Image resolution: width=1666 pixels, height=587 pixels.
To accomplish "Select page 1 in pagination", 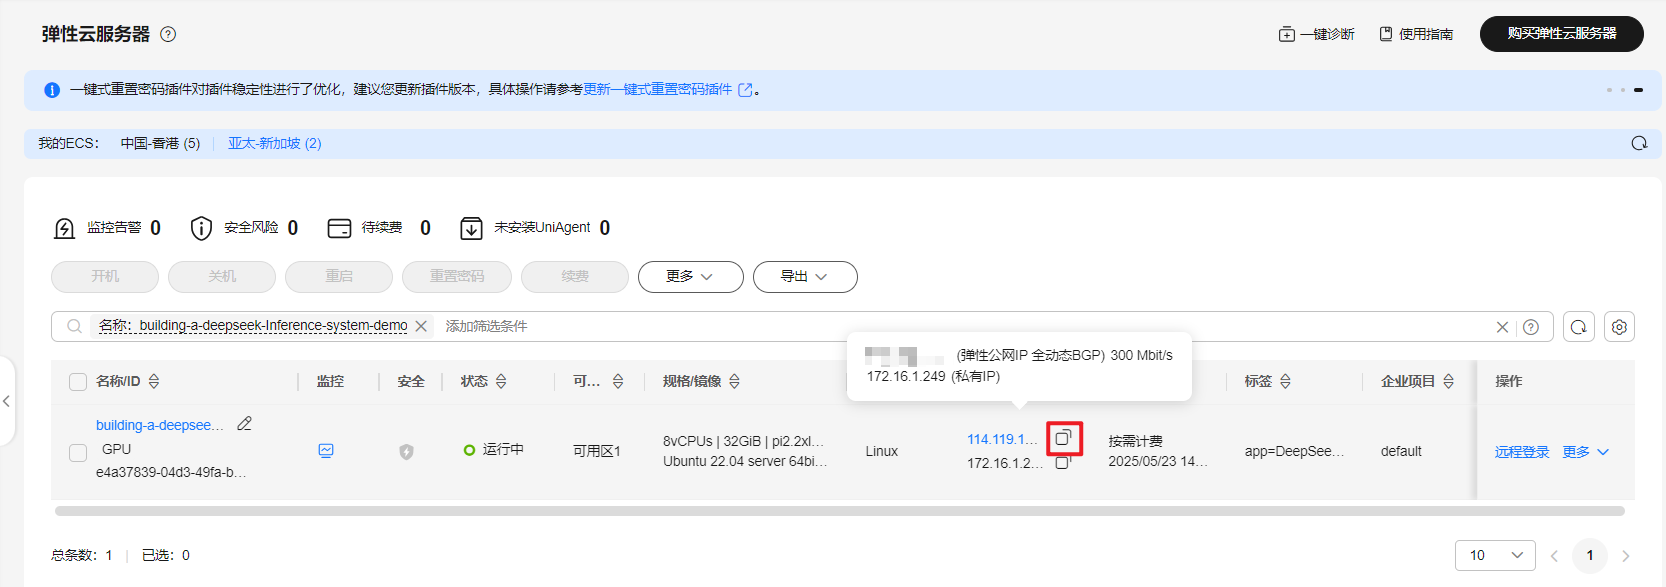I will tap(1590, 555).
